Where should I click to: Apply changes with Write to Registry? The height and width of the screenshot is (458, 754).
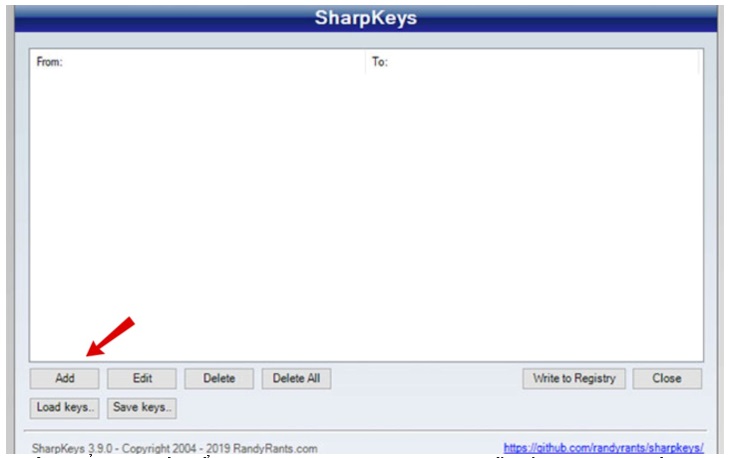click(x=574, y=379)
